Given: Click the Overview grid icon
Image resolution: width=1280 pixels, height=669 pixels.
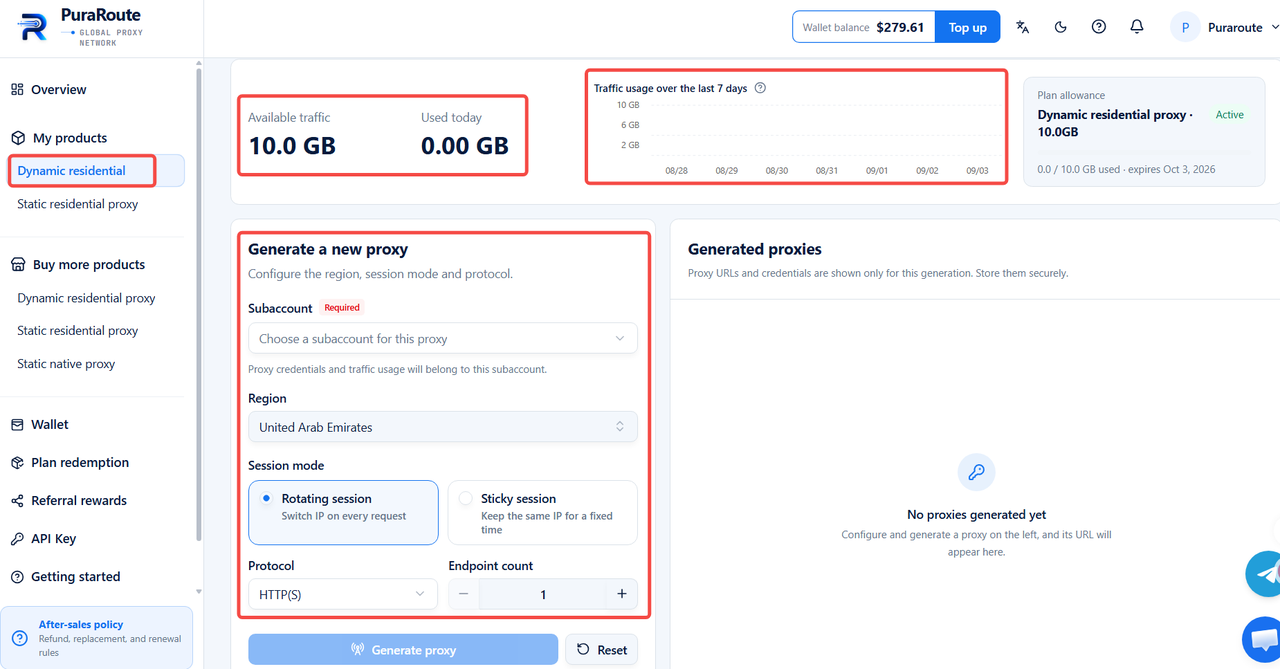Looking at the screenshot, I should click(x=17, y=89).
